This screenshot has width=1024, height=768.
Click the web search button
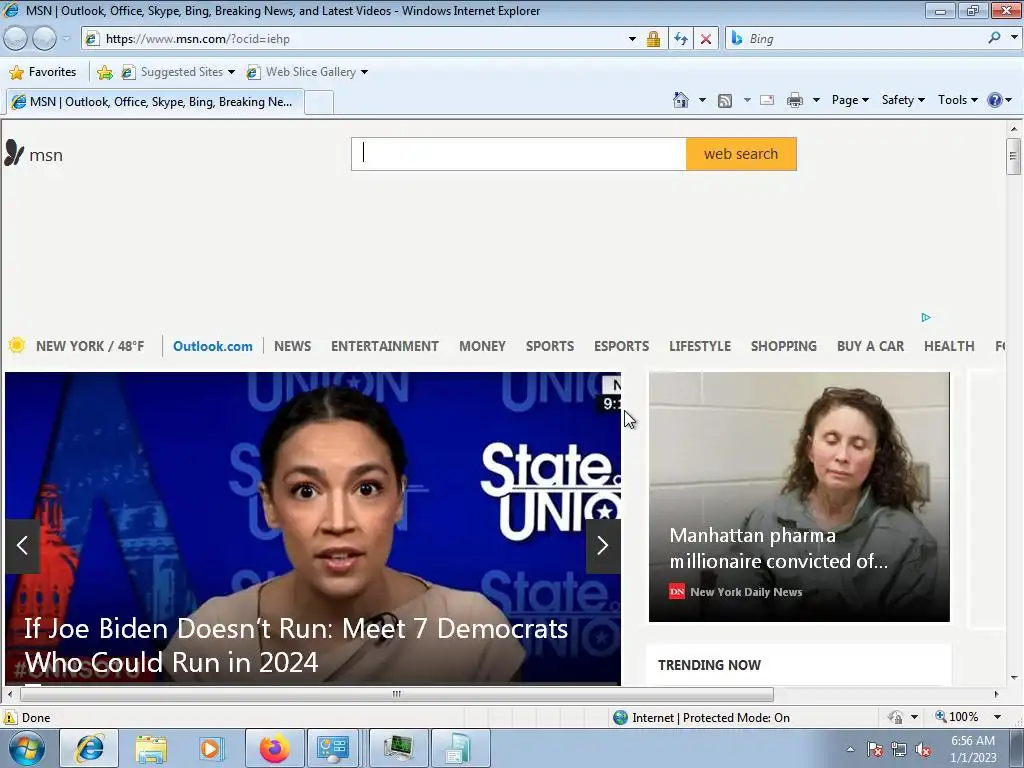tap(741, 154)
